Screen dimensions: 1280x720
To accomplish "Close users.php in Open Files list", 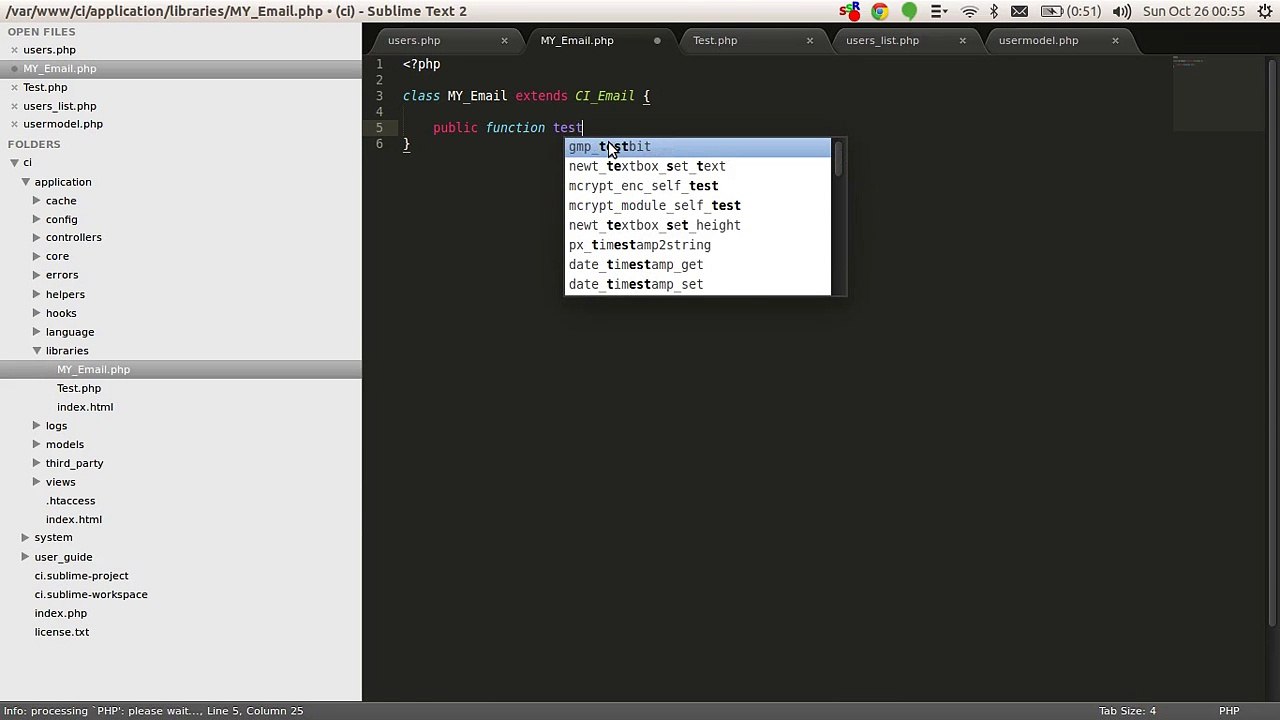I will (x=14, y=50).
